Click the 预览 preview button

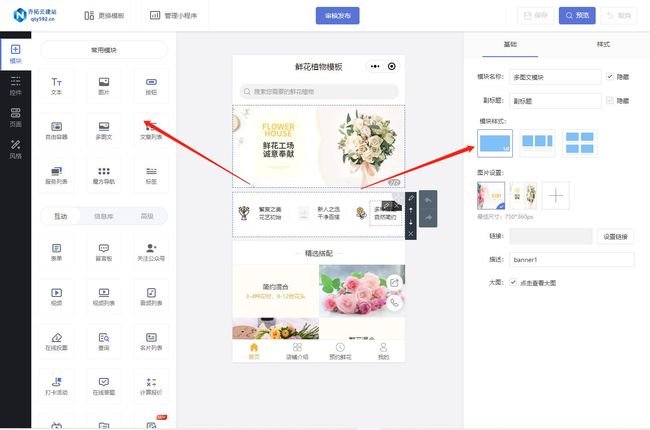point(577,16)
